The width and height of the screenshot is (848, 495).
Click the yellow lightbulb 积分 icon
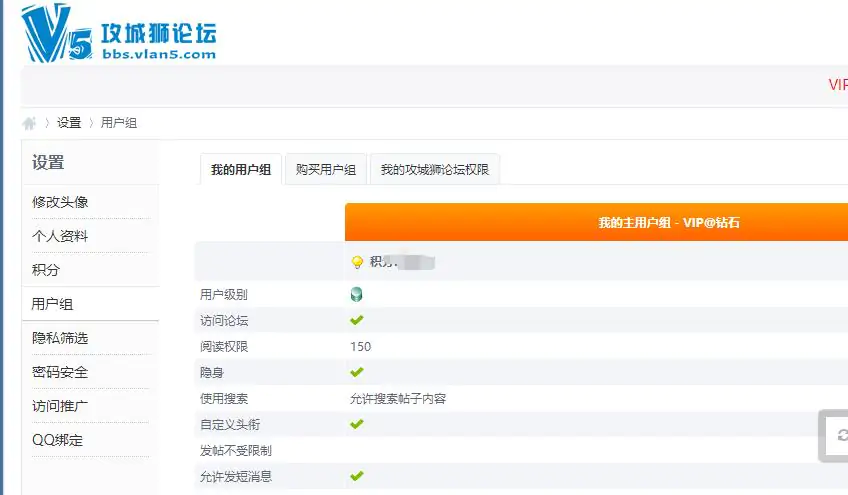coord(357,262)
